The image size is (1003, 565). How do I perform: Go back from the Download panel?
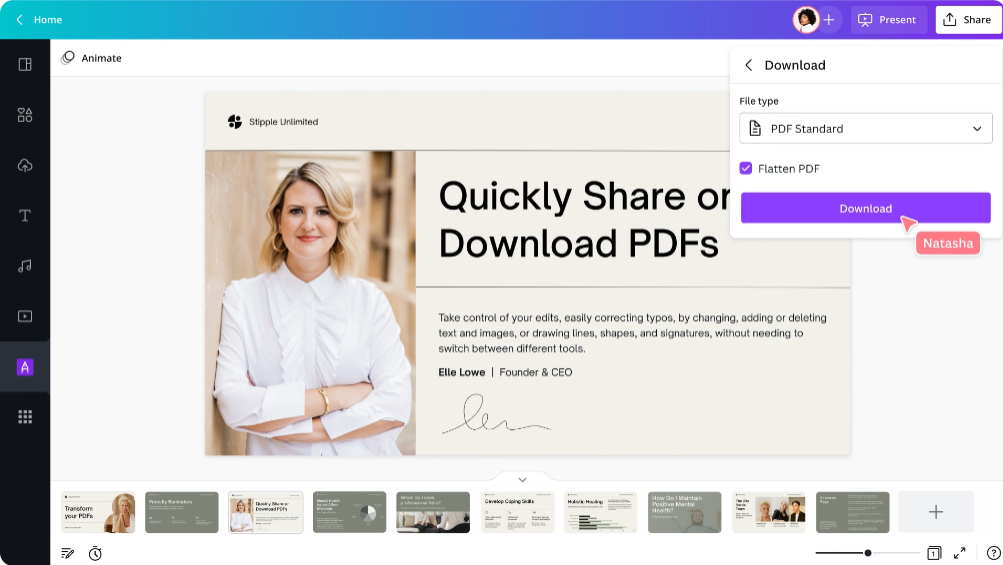coord(748,65)
